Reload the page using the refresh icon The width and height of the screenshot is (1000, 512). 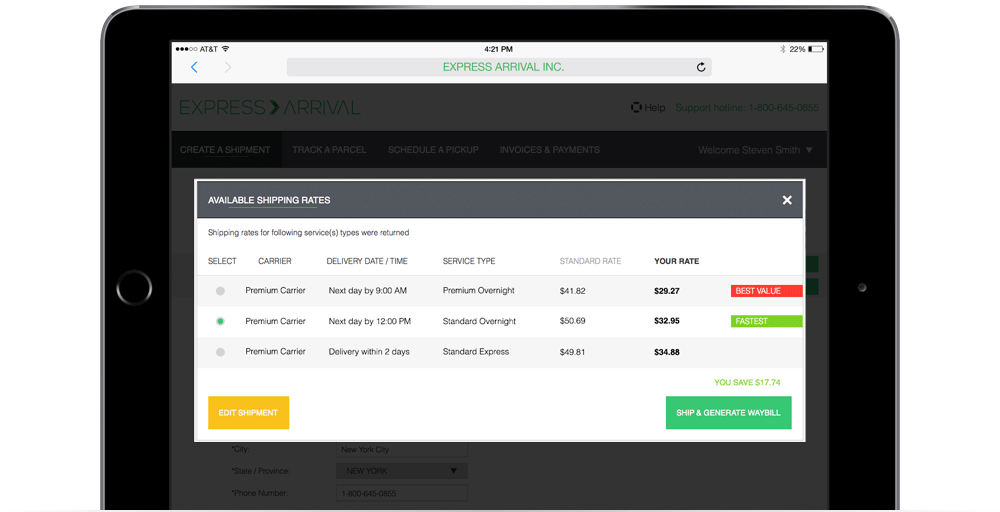(x=701, y=67)
